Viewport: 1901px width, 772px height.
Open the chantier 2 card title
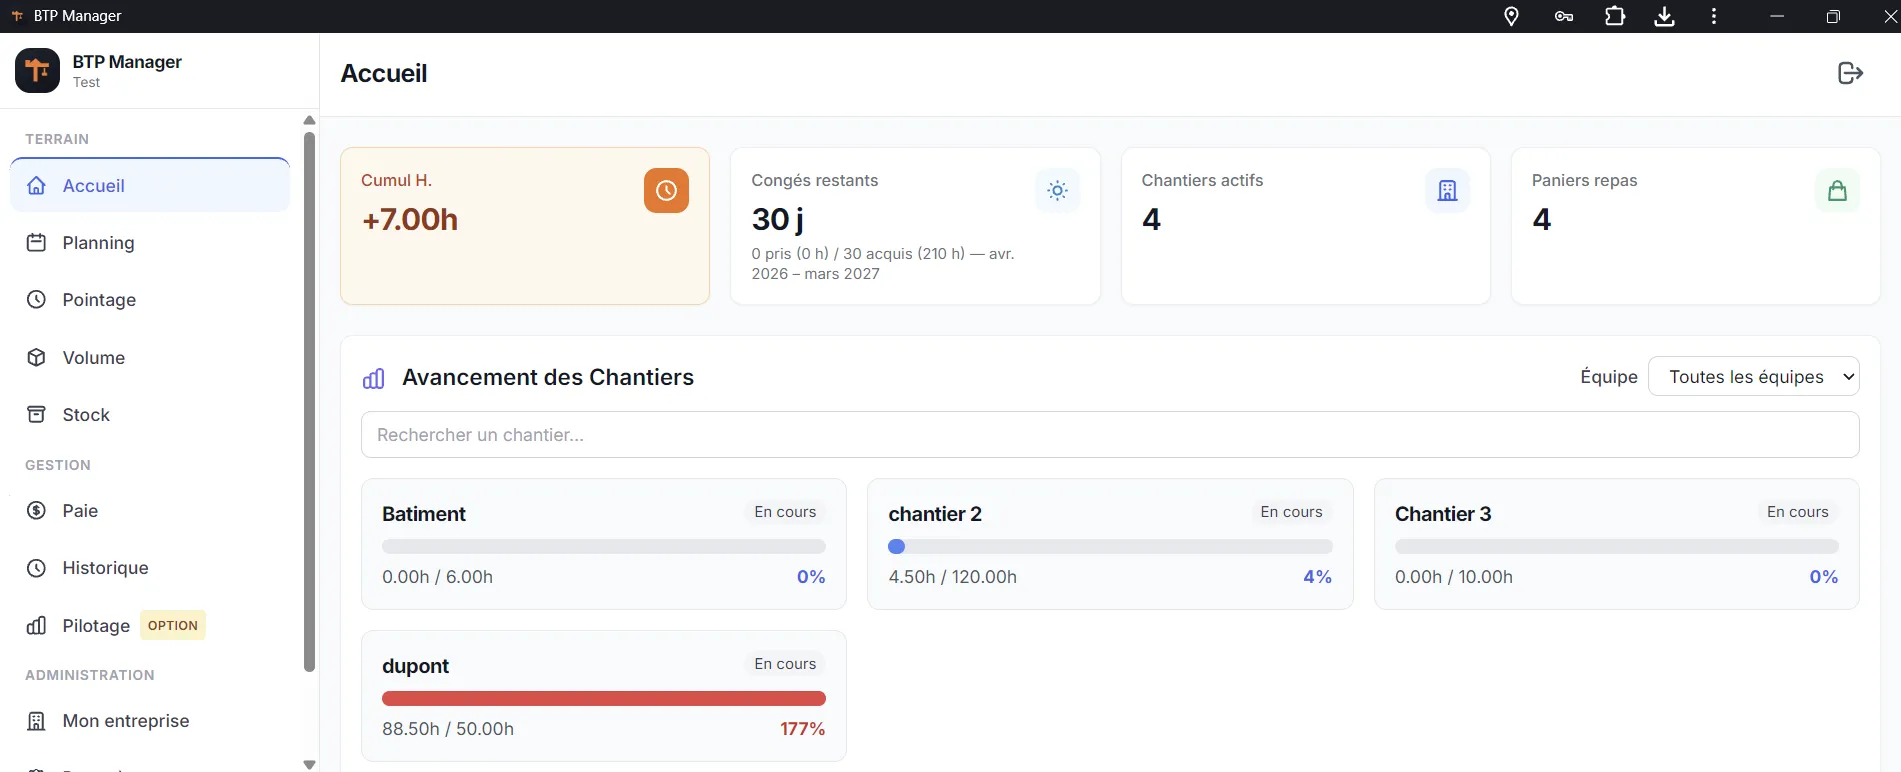point(935,514)
